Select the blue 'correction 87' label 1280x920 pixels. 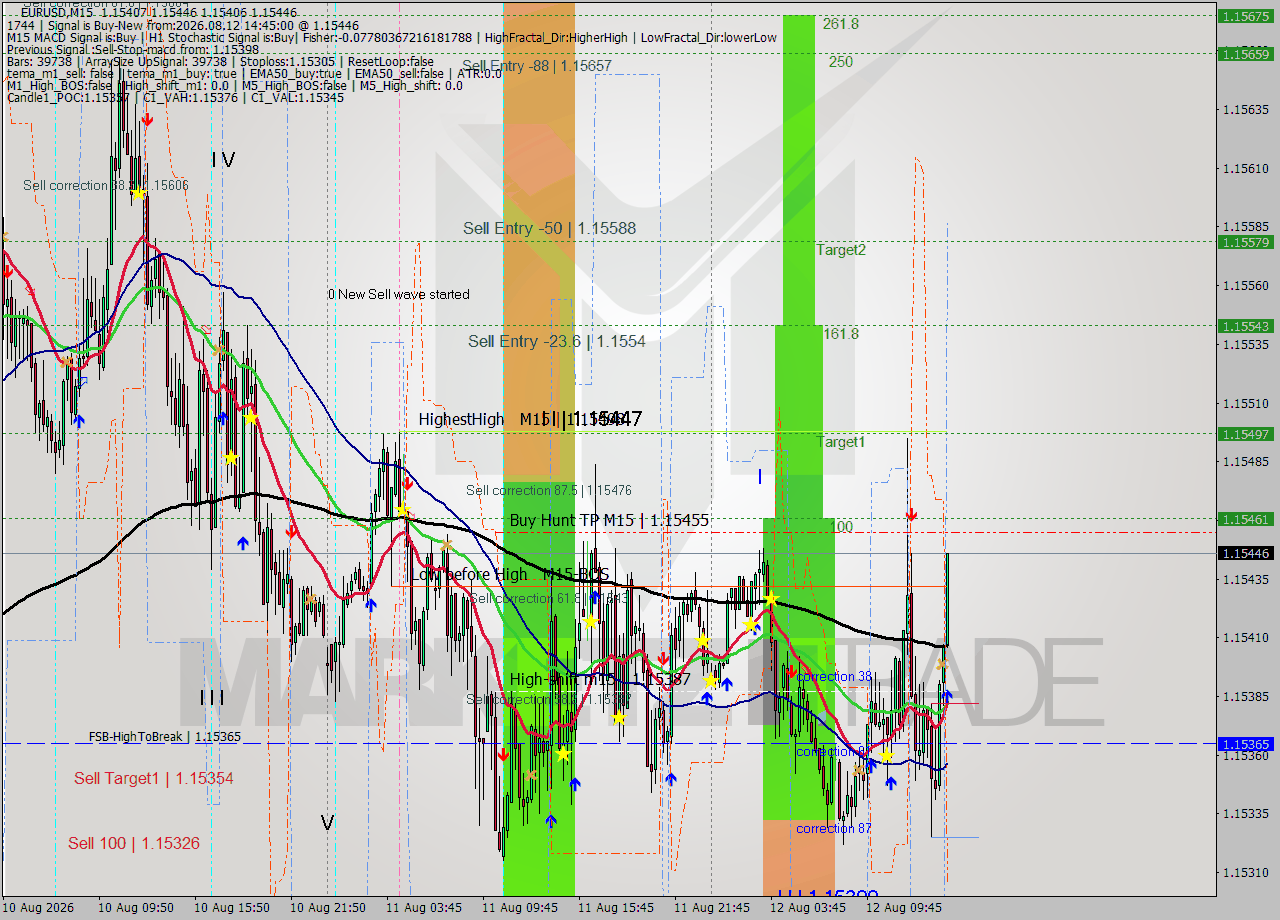tap(834, 828)
